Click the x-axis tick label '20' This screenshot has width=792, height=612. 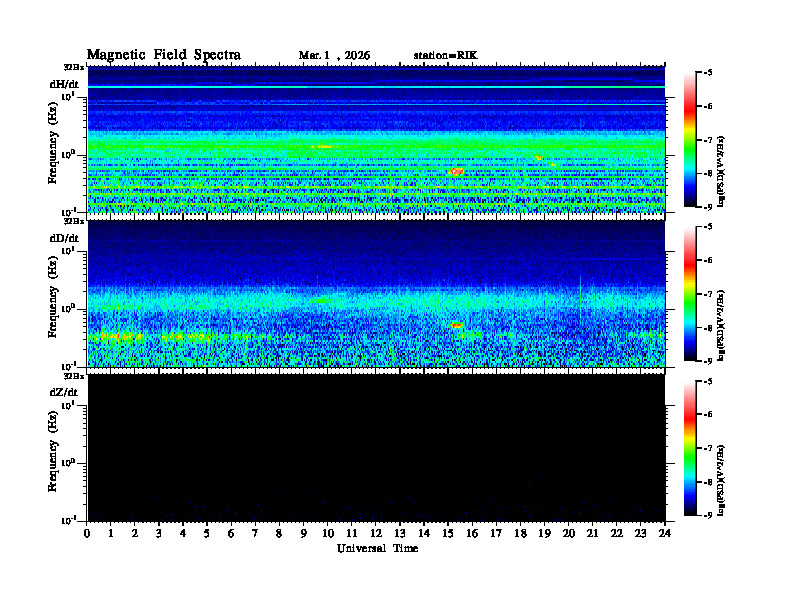tap(569, 534)
